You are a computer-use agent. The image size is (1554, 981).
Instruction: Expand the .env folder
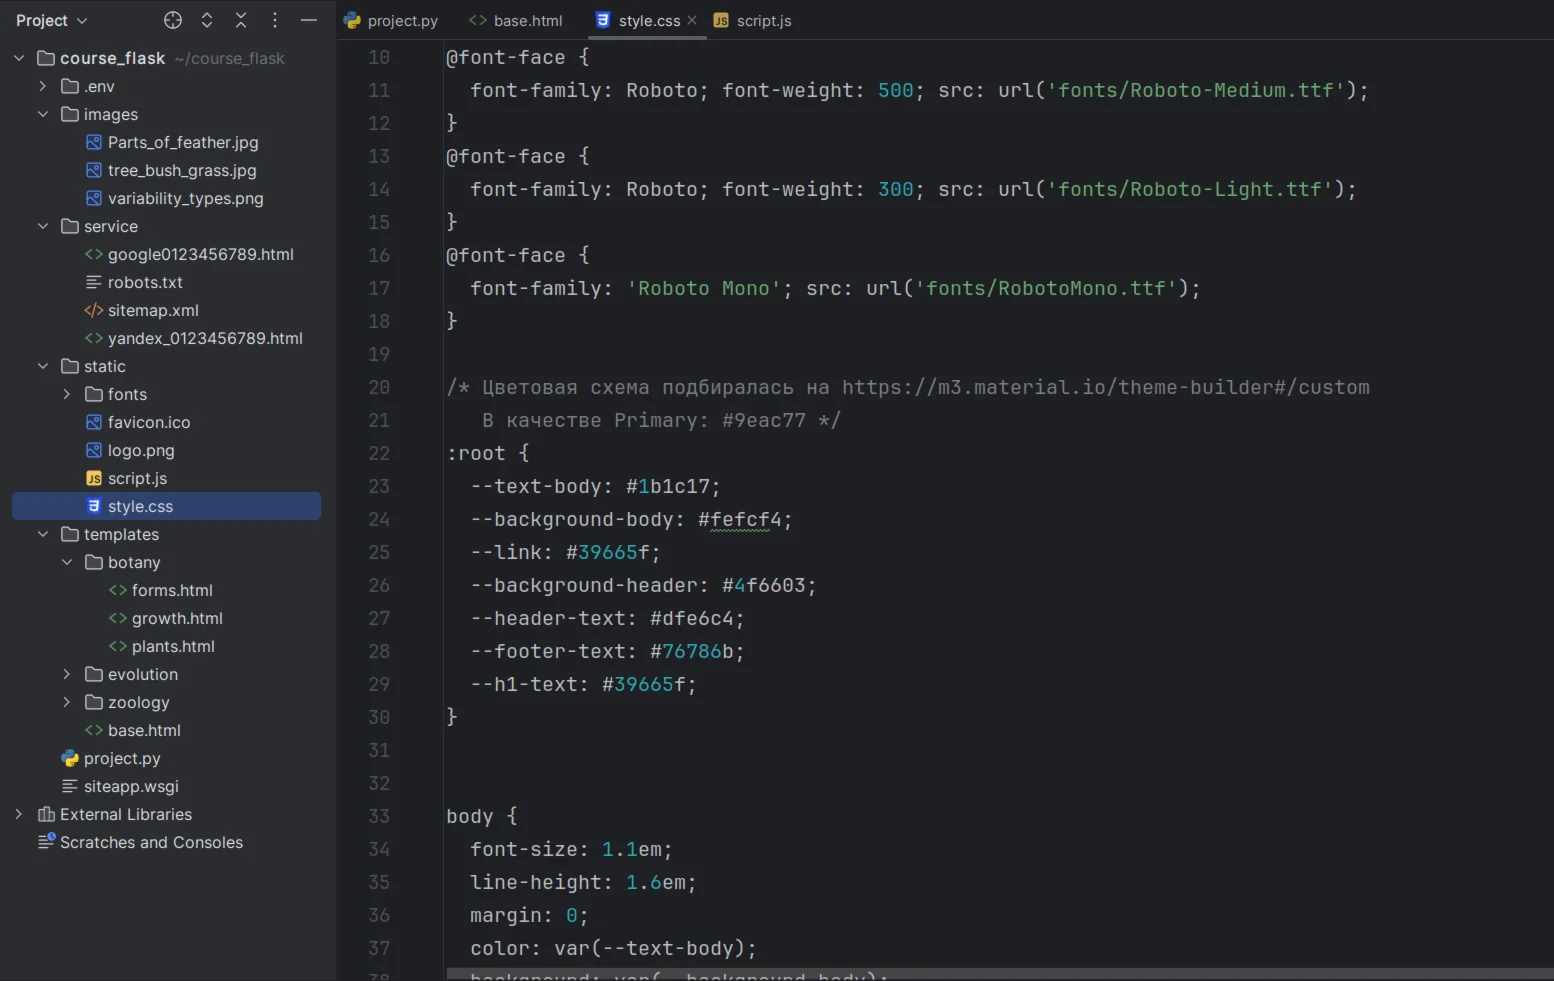click(x=43, y=87)
